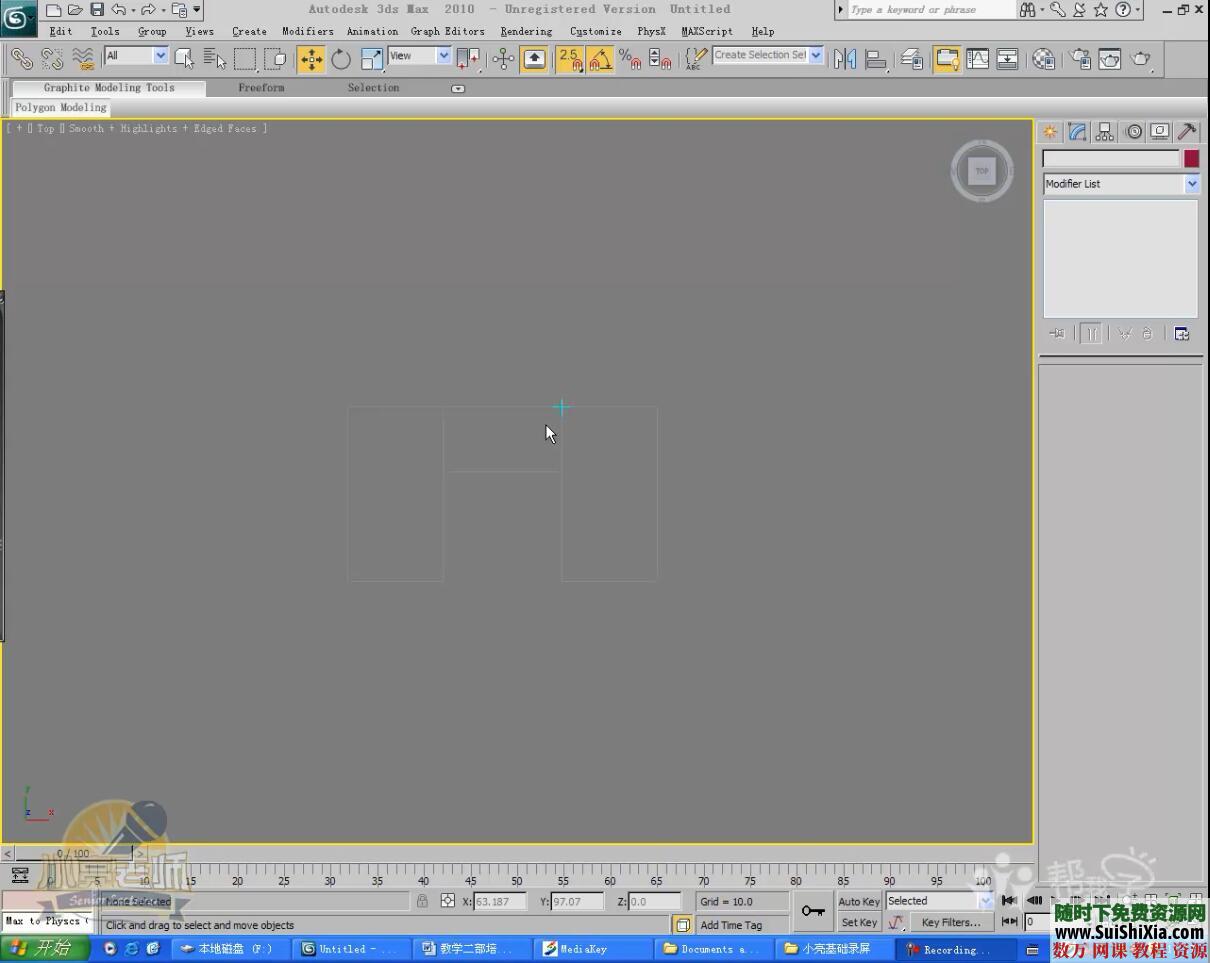Image resolution: width=1210 pixels, height=963 pixels.
Task: Toggle Auto Key animation mode
Action: 858,901
